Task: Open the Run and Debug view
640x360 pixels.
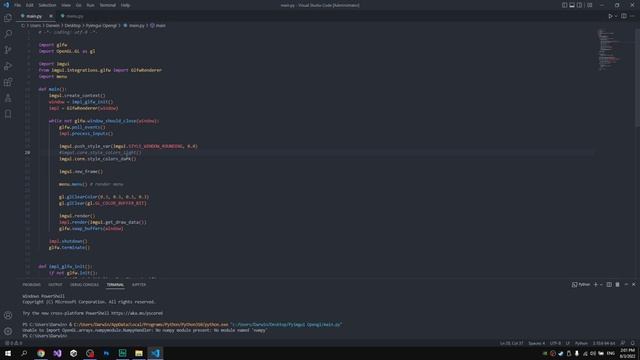Action: [x=8, y=66]
